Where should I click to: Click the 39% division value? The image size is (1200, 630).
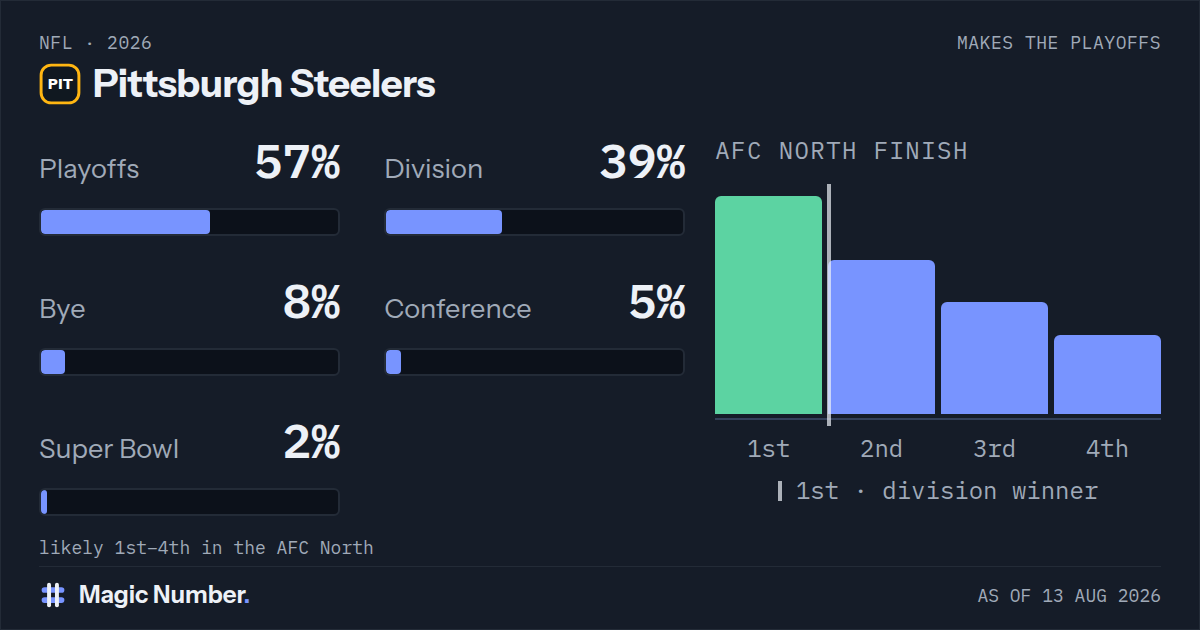pyautogui.click(x=643, y=163)
